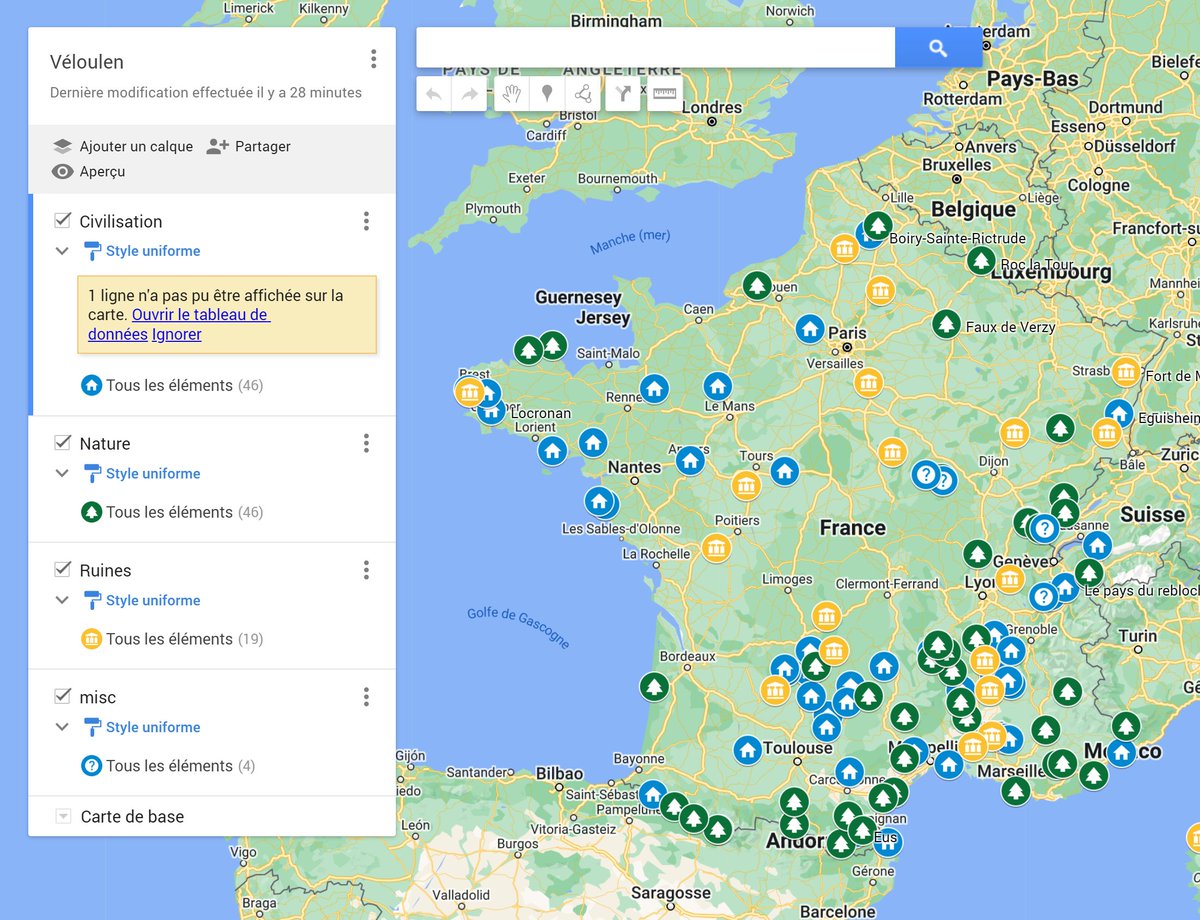Collapse the Civilisation layer chevron
Image resolution: width=1200 pixels, height=920 pixels.
62,251
